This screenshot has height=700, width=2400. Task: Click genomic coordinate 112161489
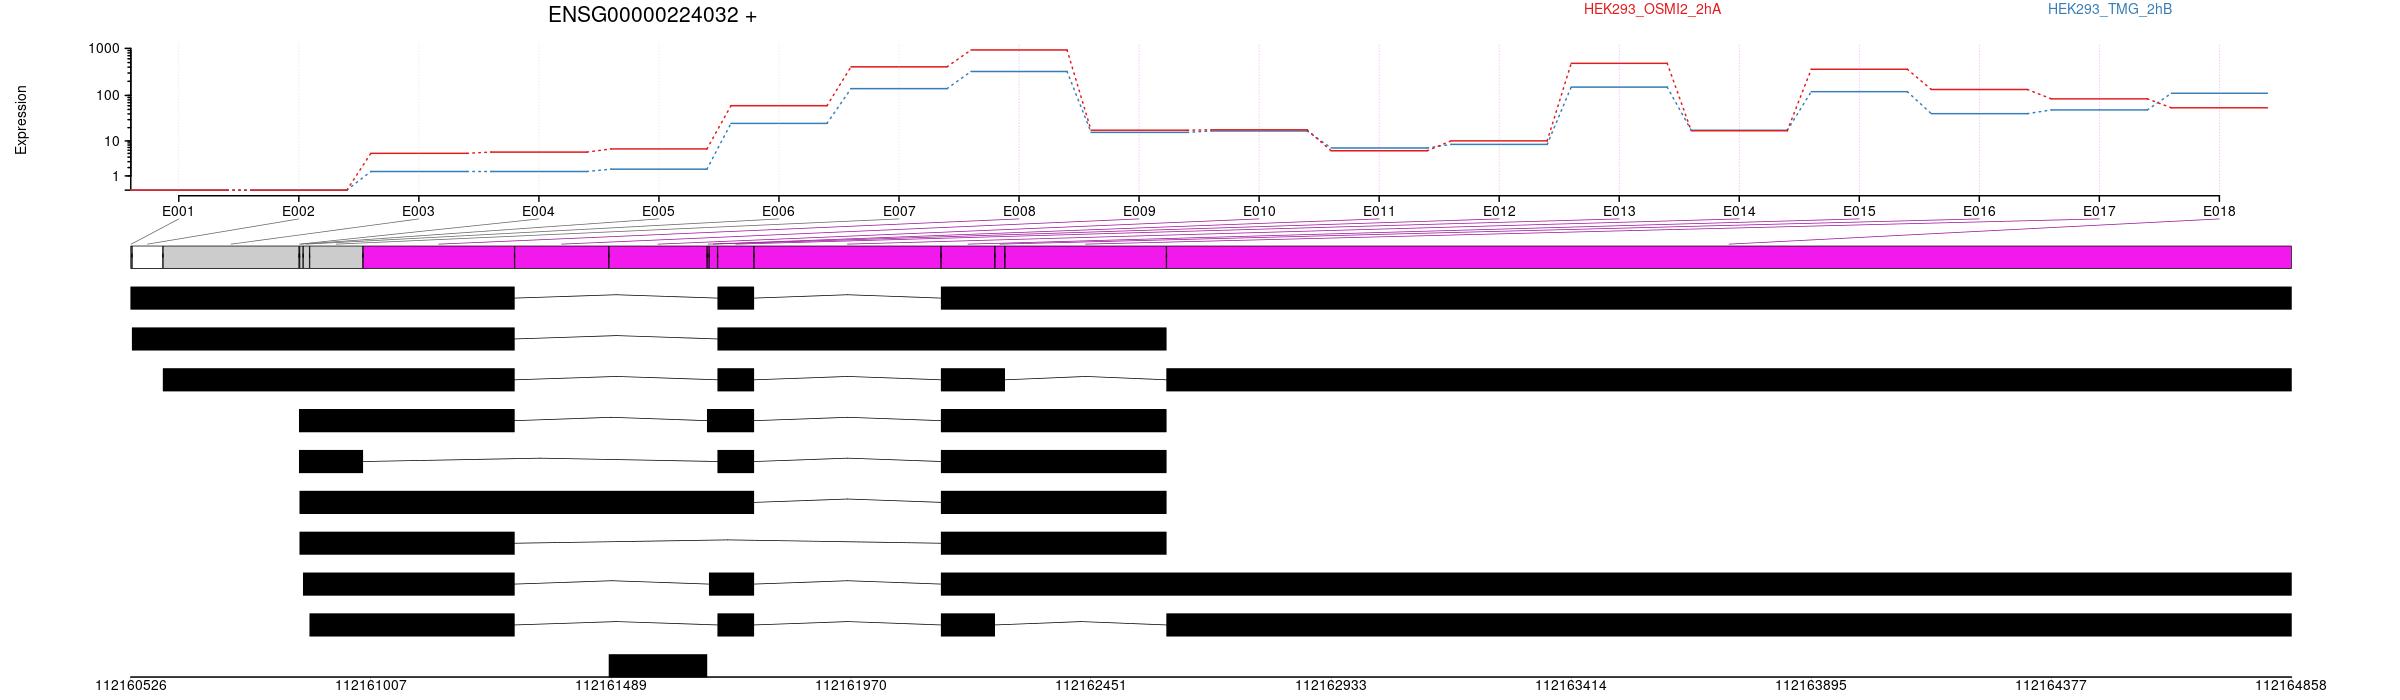(x=611, y=686)
